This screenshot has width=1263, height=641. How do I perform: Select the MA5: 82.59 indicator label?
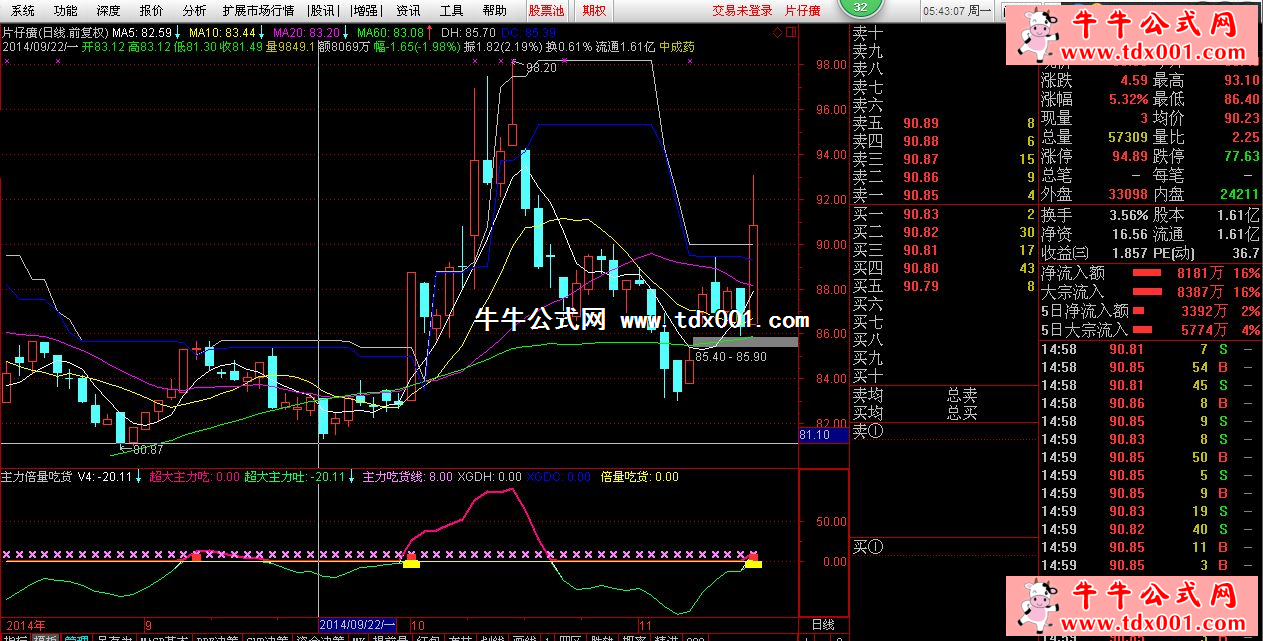(143, 32)
